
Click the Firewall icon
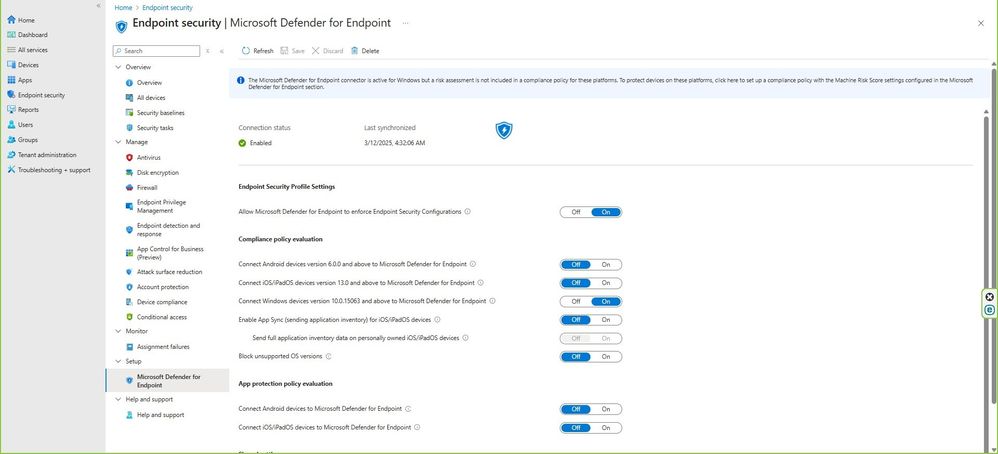pos(129,188)
